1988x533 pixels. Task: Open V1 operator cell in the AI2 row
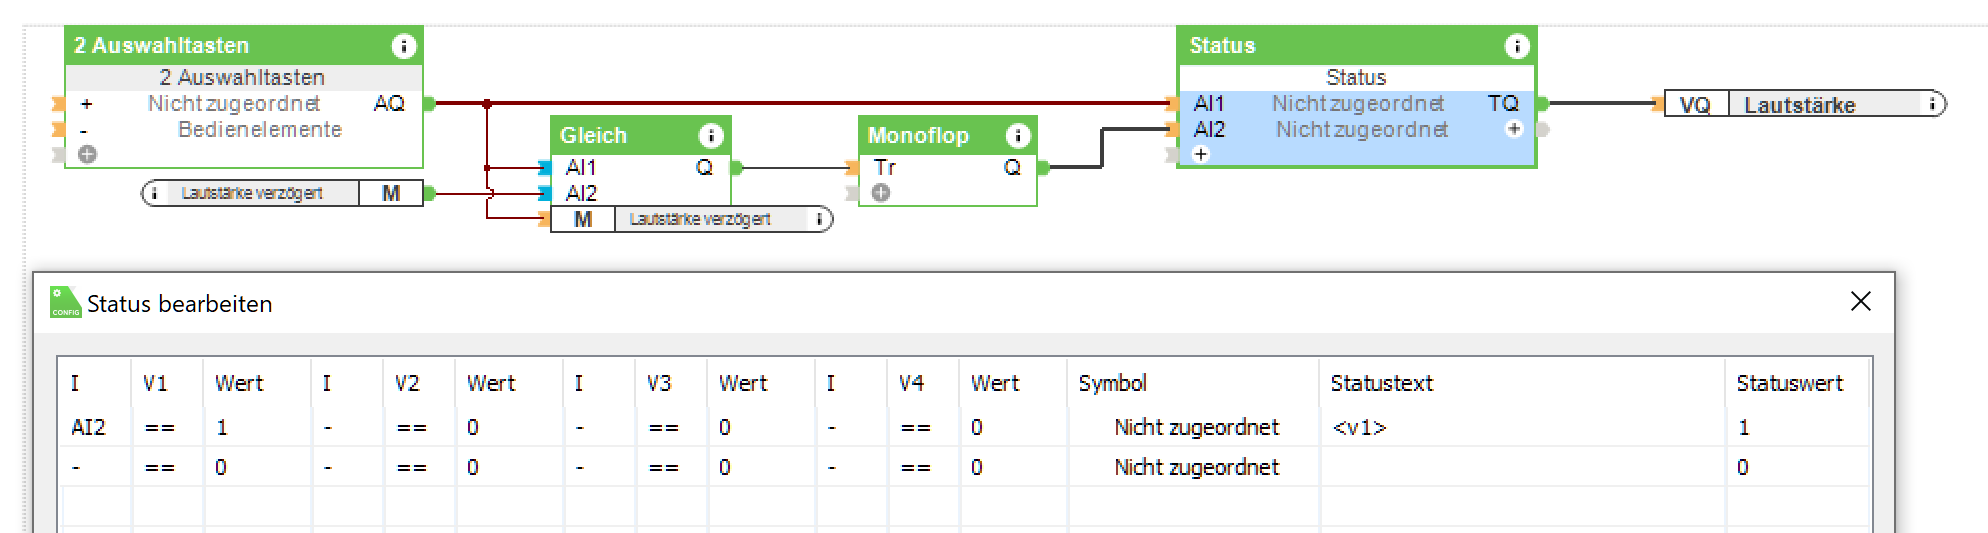click(x=160, y=428)
